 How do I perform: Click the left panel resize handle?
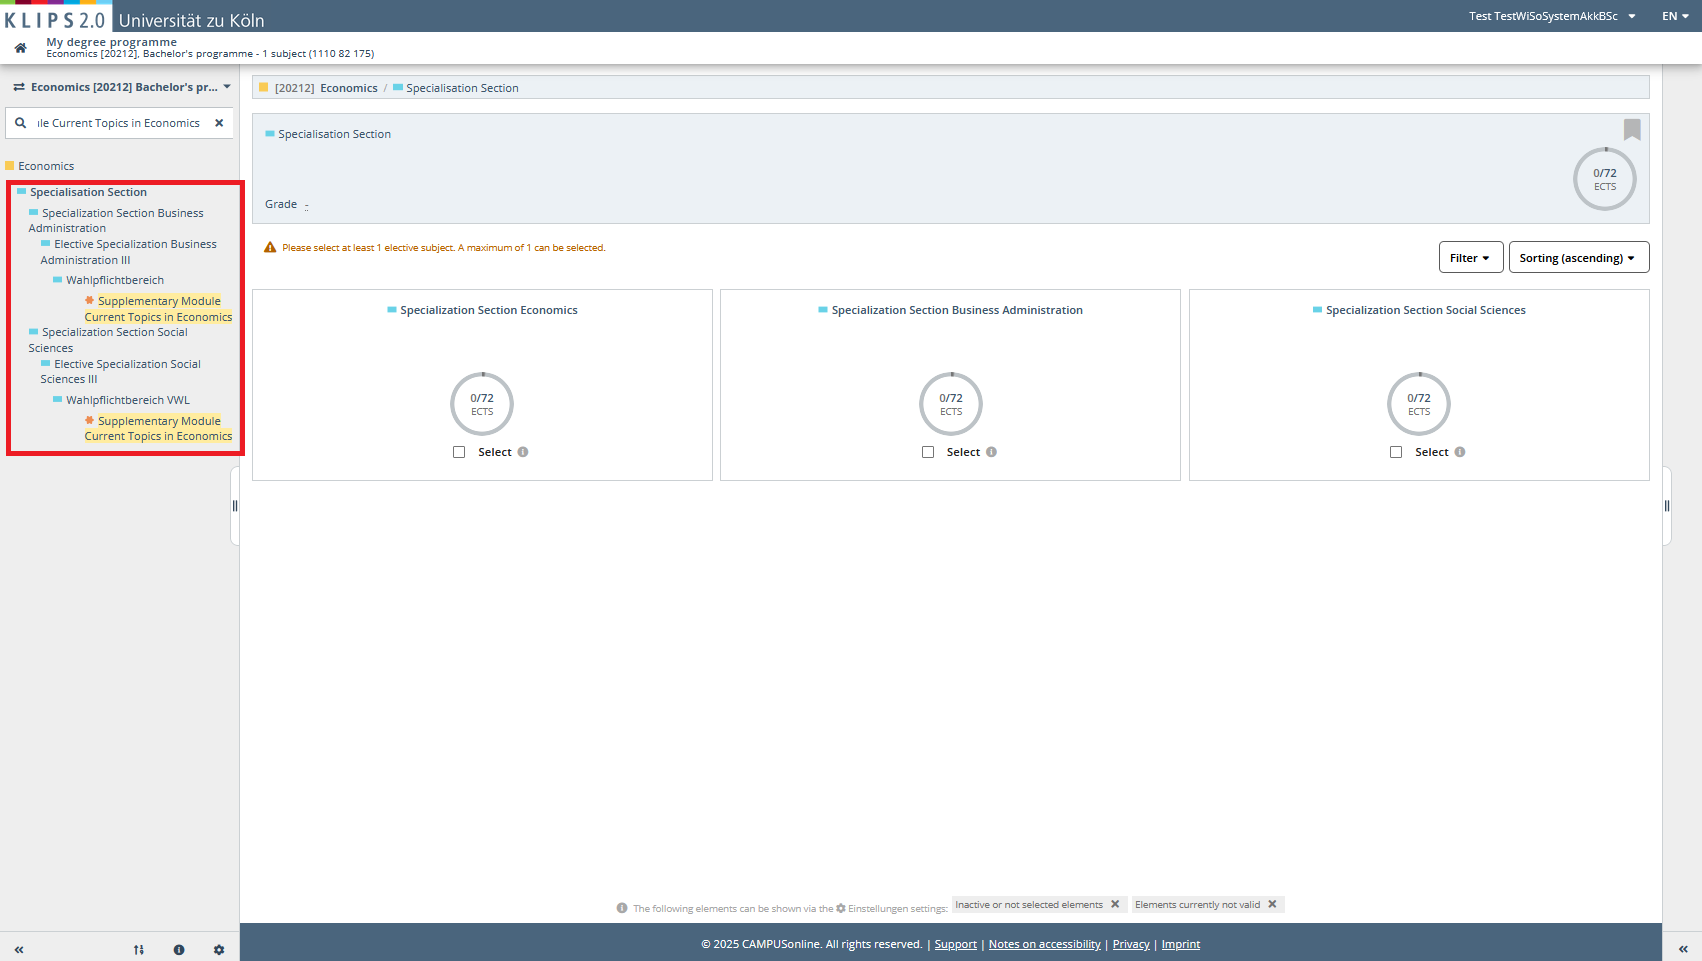click(235, 506)
